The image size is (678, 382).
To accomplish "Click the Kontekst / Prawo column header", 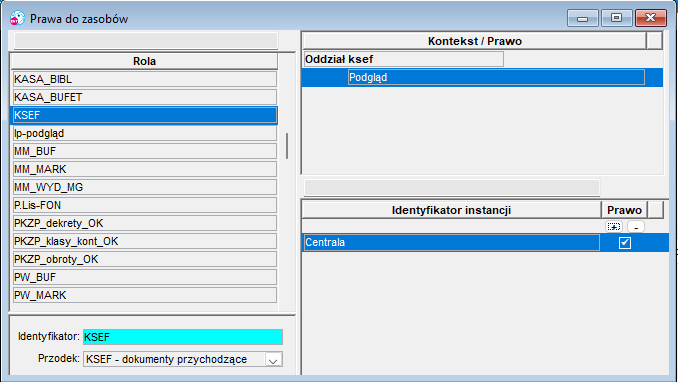I will coord(474,41).
